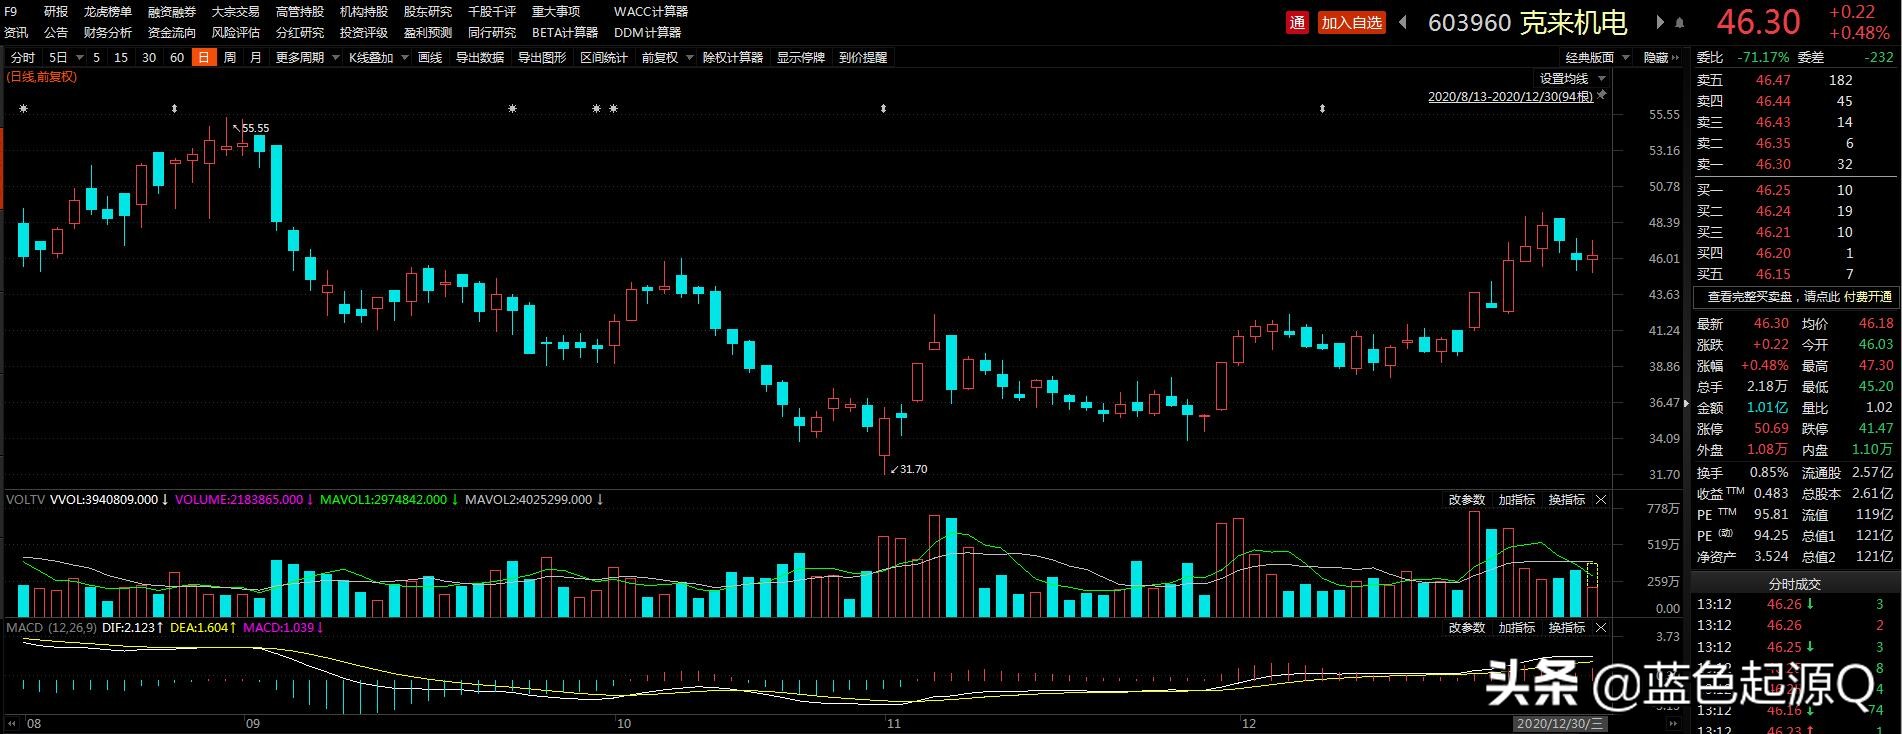Open the 股东研究 shareholder research menu
1902x734 pixels.
tap(428, 12)
